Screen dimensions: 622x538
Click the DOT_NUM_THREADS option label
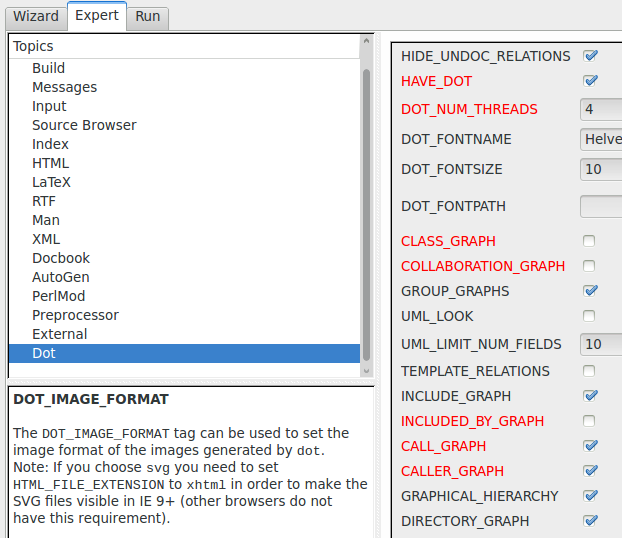point(469,110)
